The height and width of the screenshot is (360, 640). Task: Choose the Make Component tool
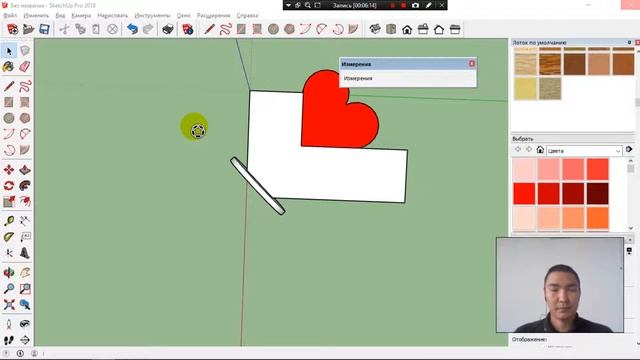[25, 51]
